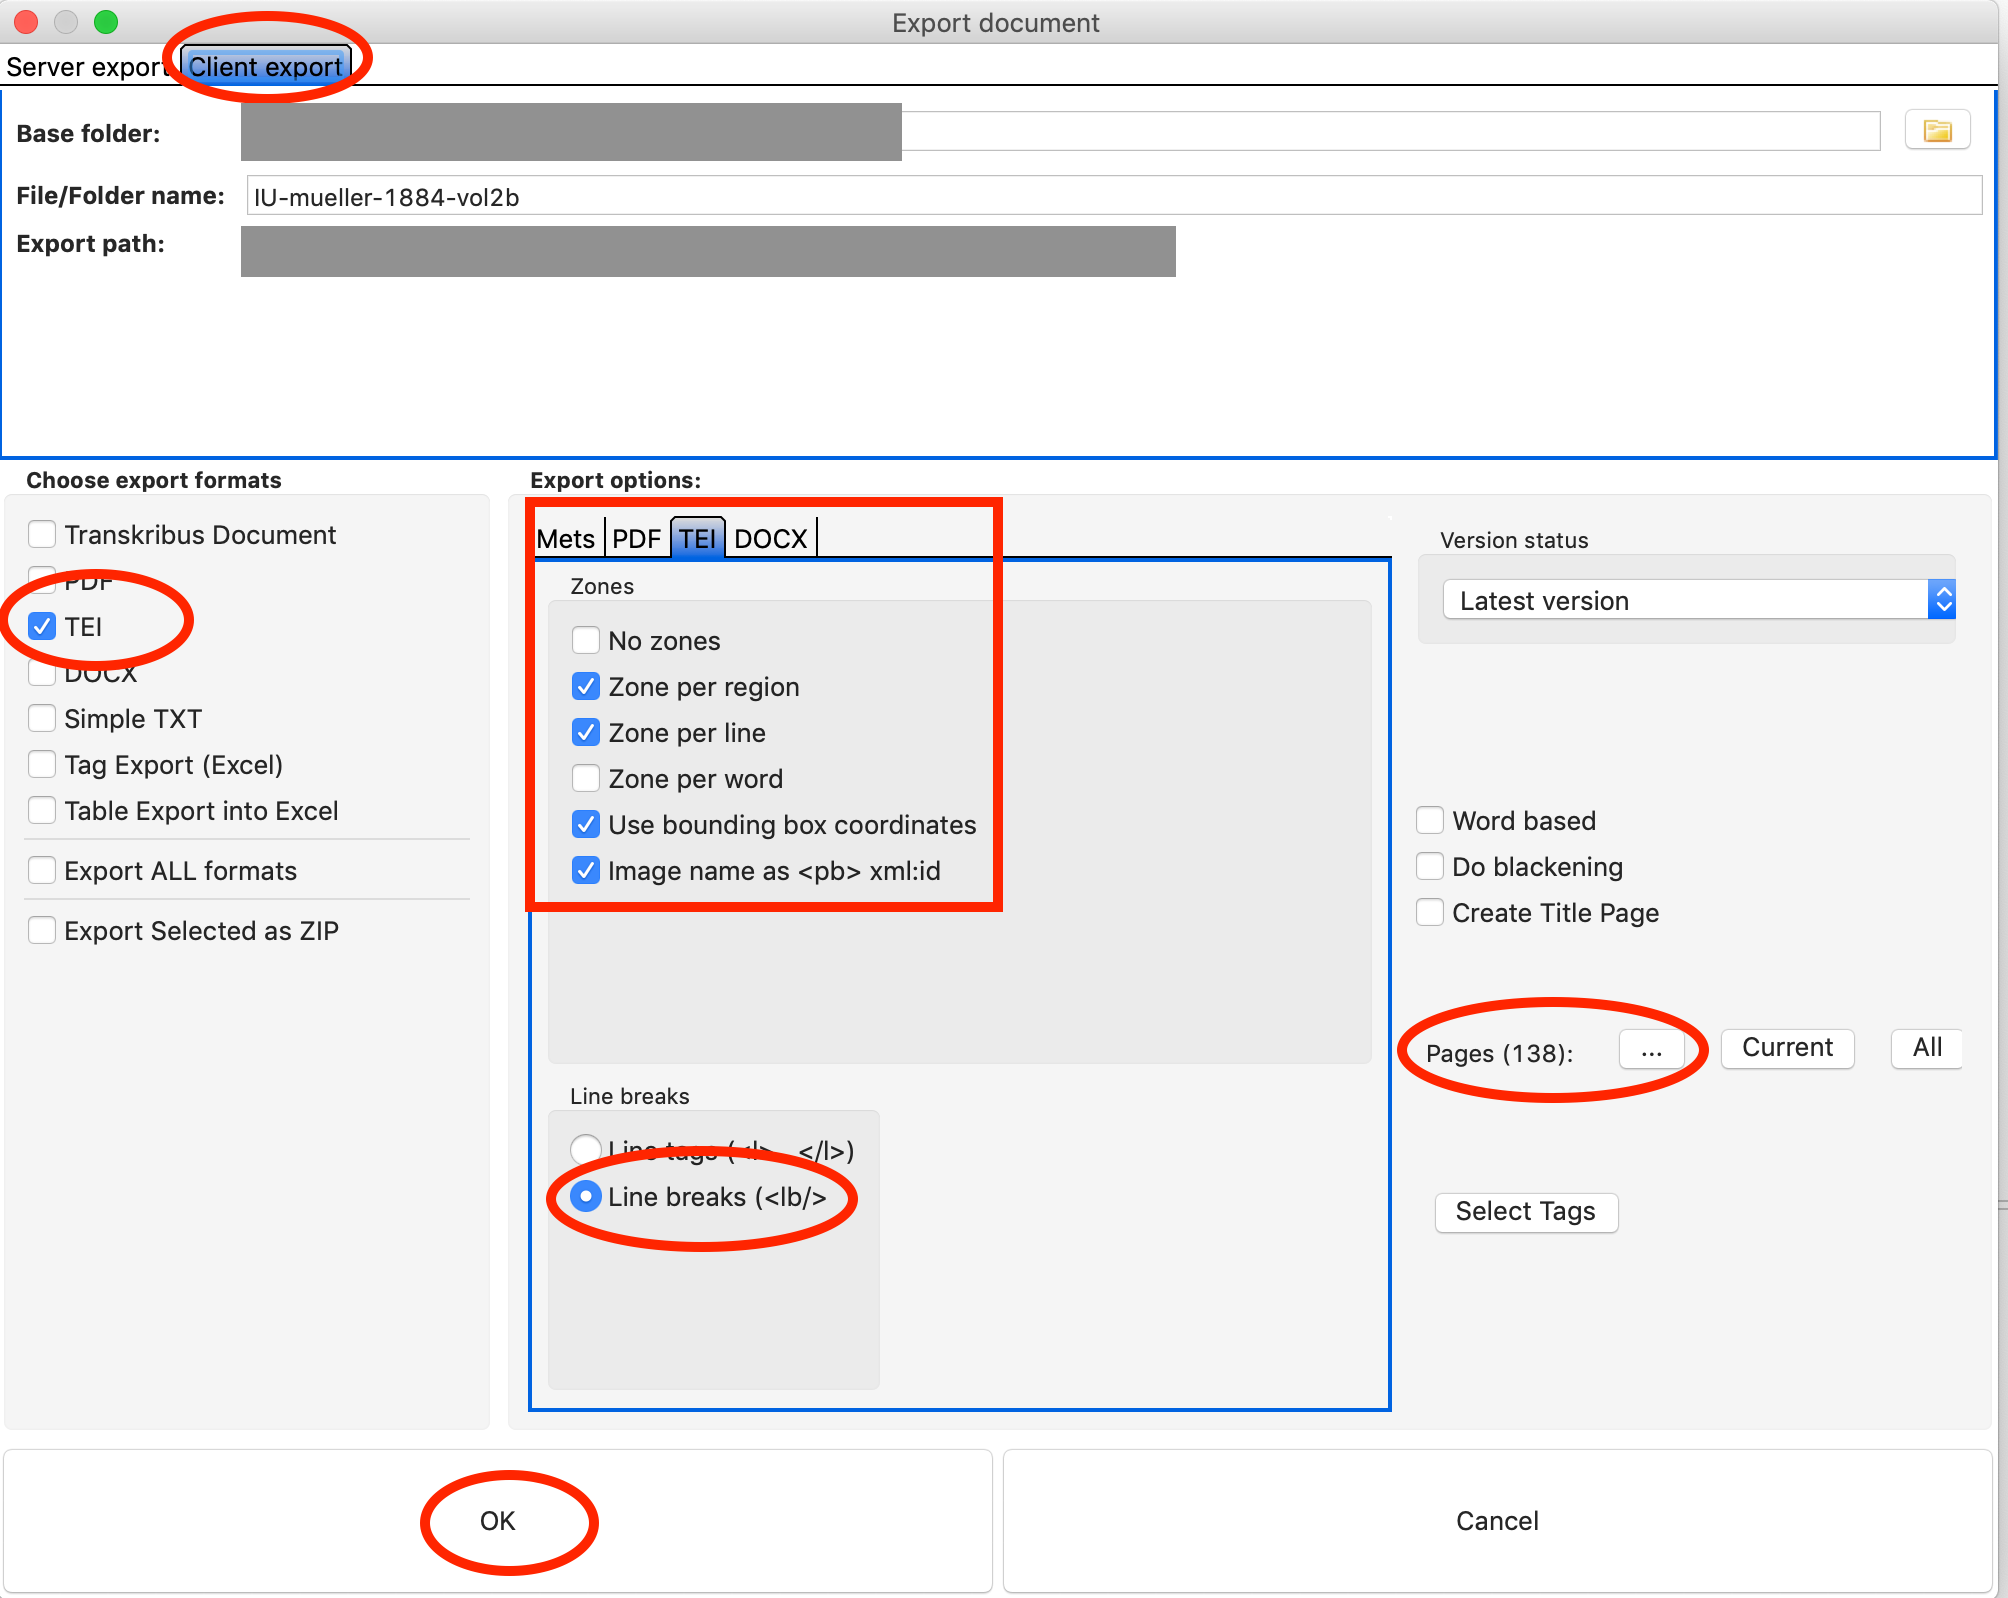Enable the Simple TXT export format
Viewport: 2008px width, 1598px height.
pos(42,718)
